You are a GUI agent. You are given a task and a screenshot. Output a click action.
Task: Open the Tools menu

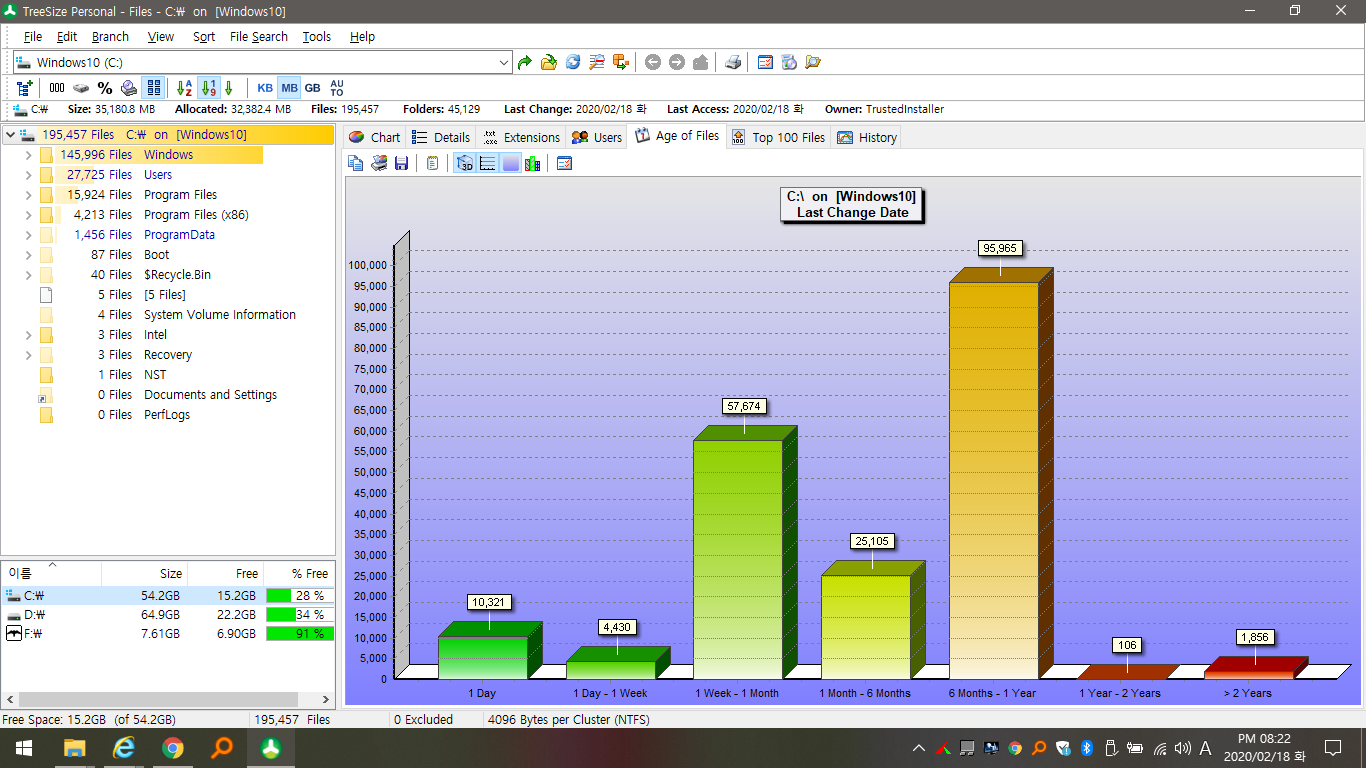tap(317, 36)
